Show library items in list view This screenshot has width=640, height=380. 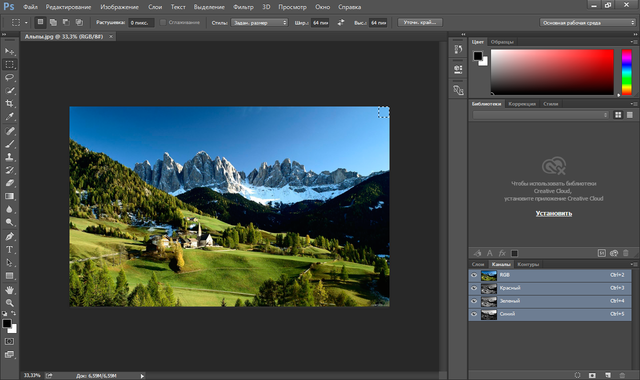(630, 115)
